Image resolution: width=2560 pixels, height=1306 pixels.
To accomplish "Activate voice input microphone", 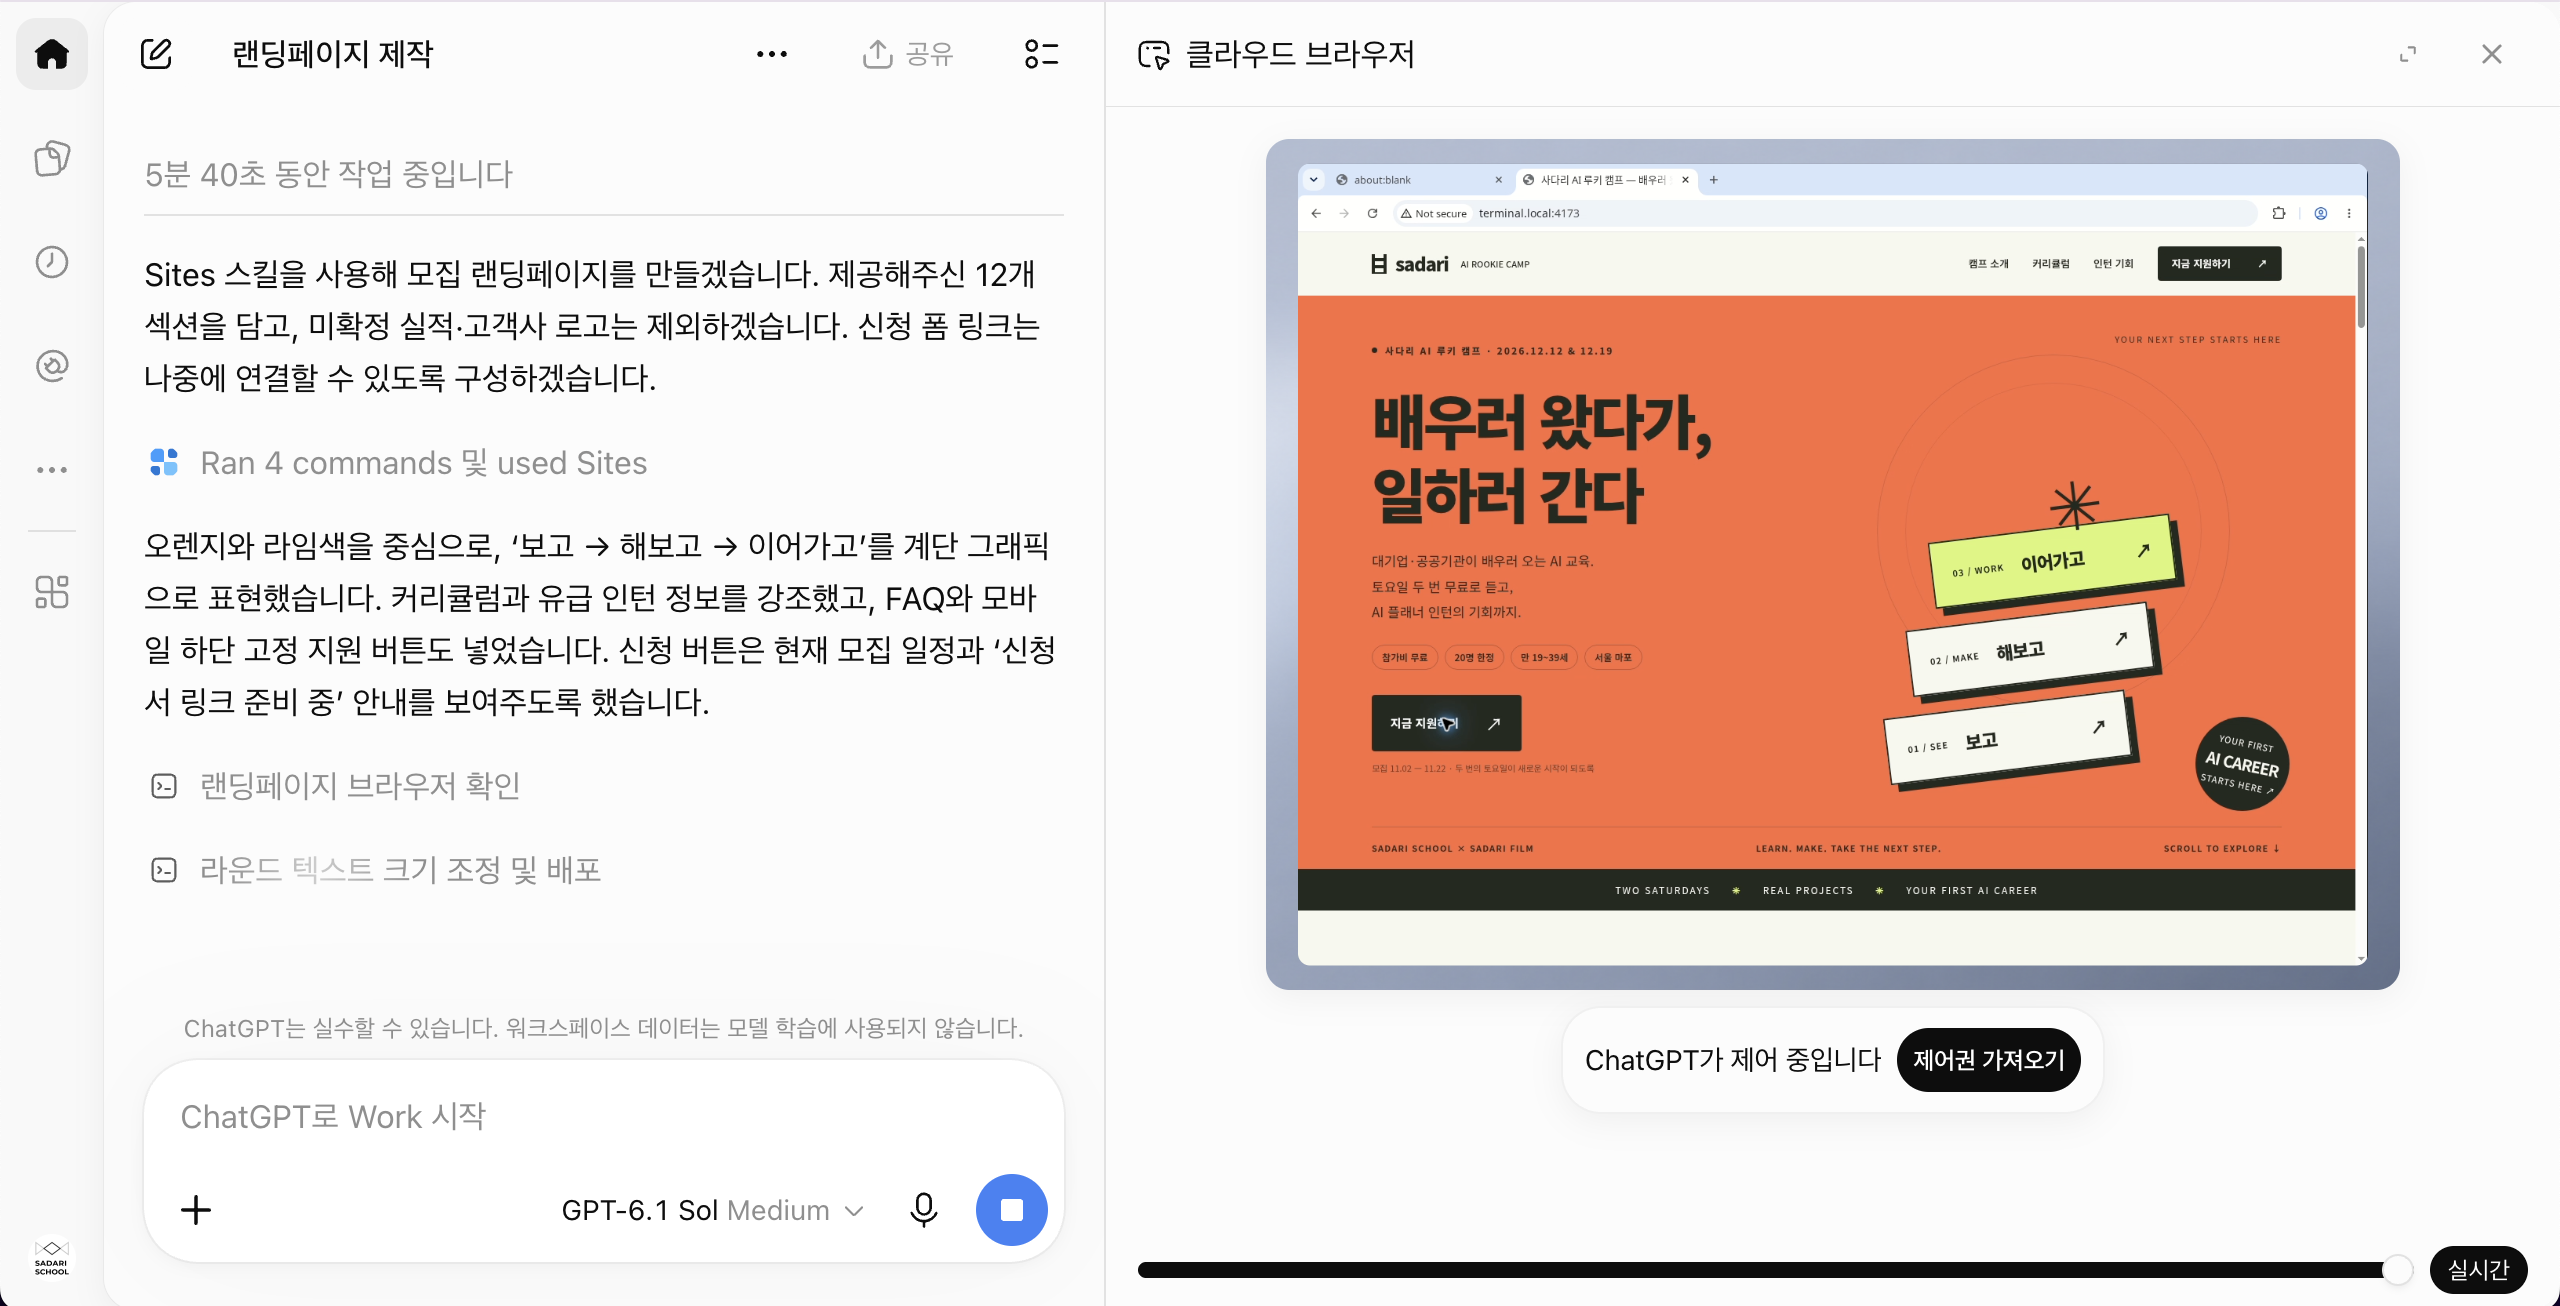I will click(x=924, y=1210).
